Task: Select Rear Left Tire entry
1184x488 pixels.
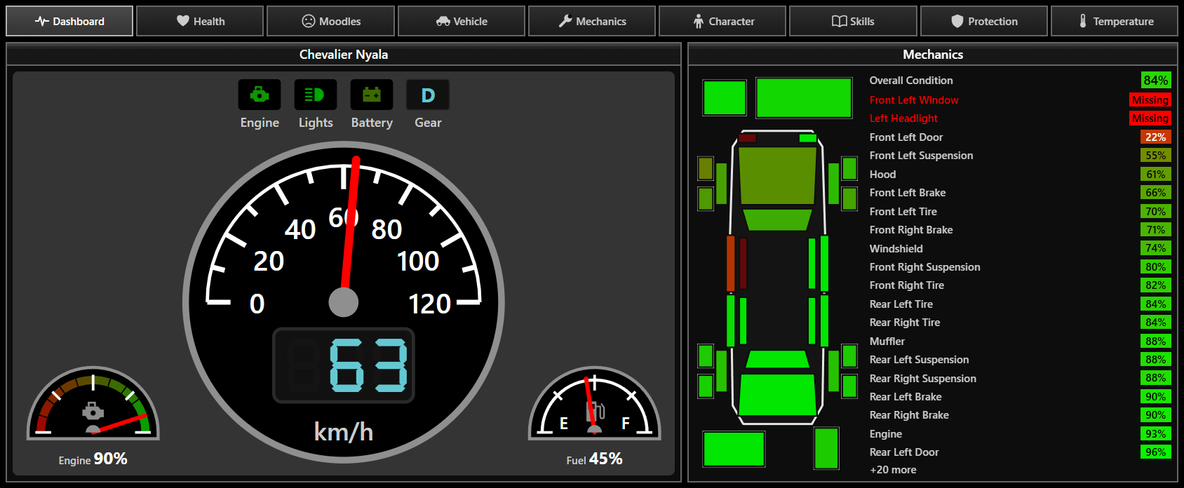Action: (1019, 304)
